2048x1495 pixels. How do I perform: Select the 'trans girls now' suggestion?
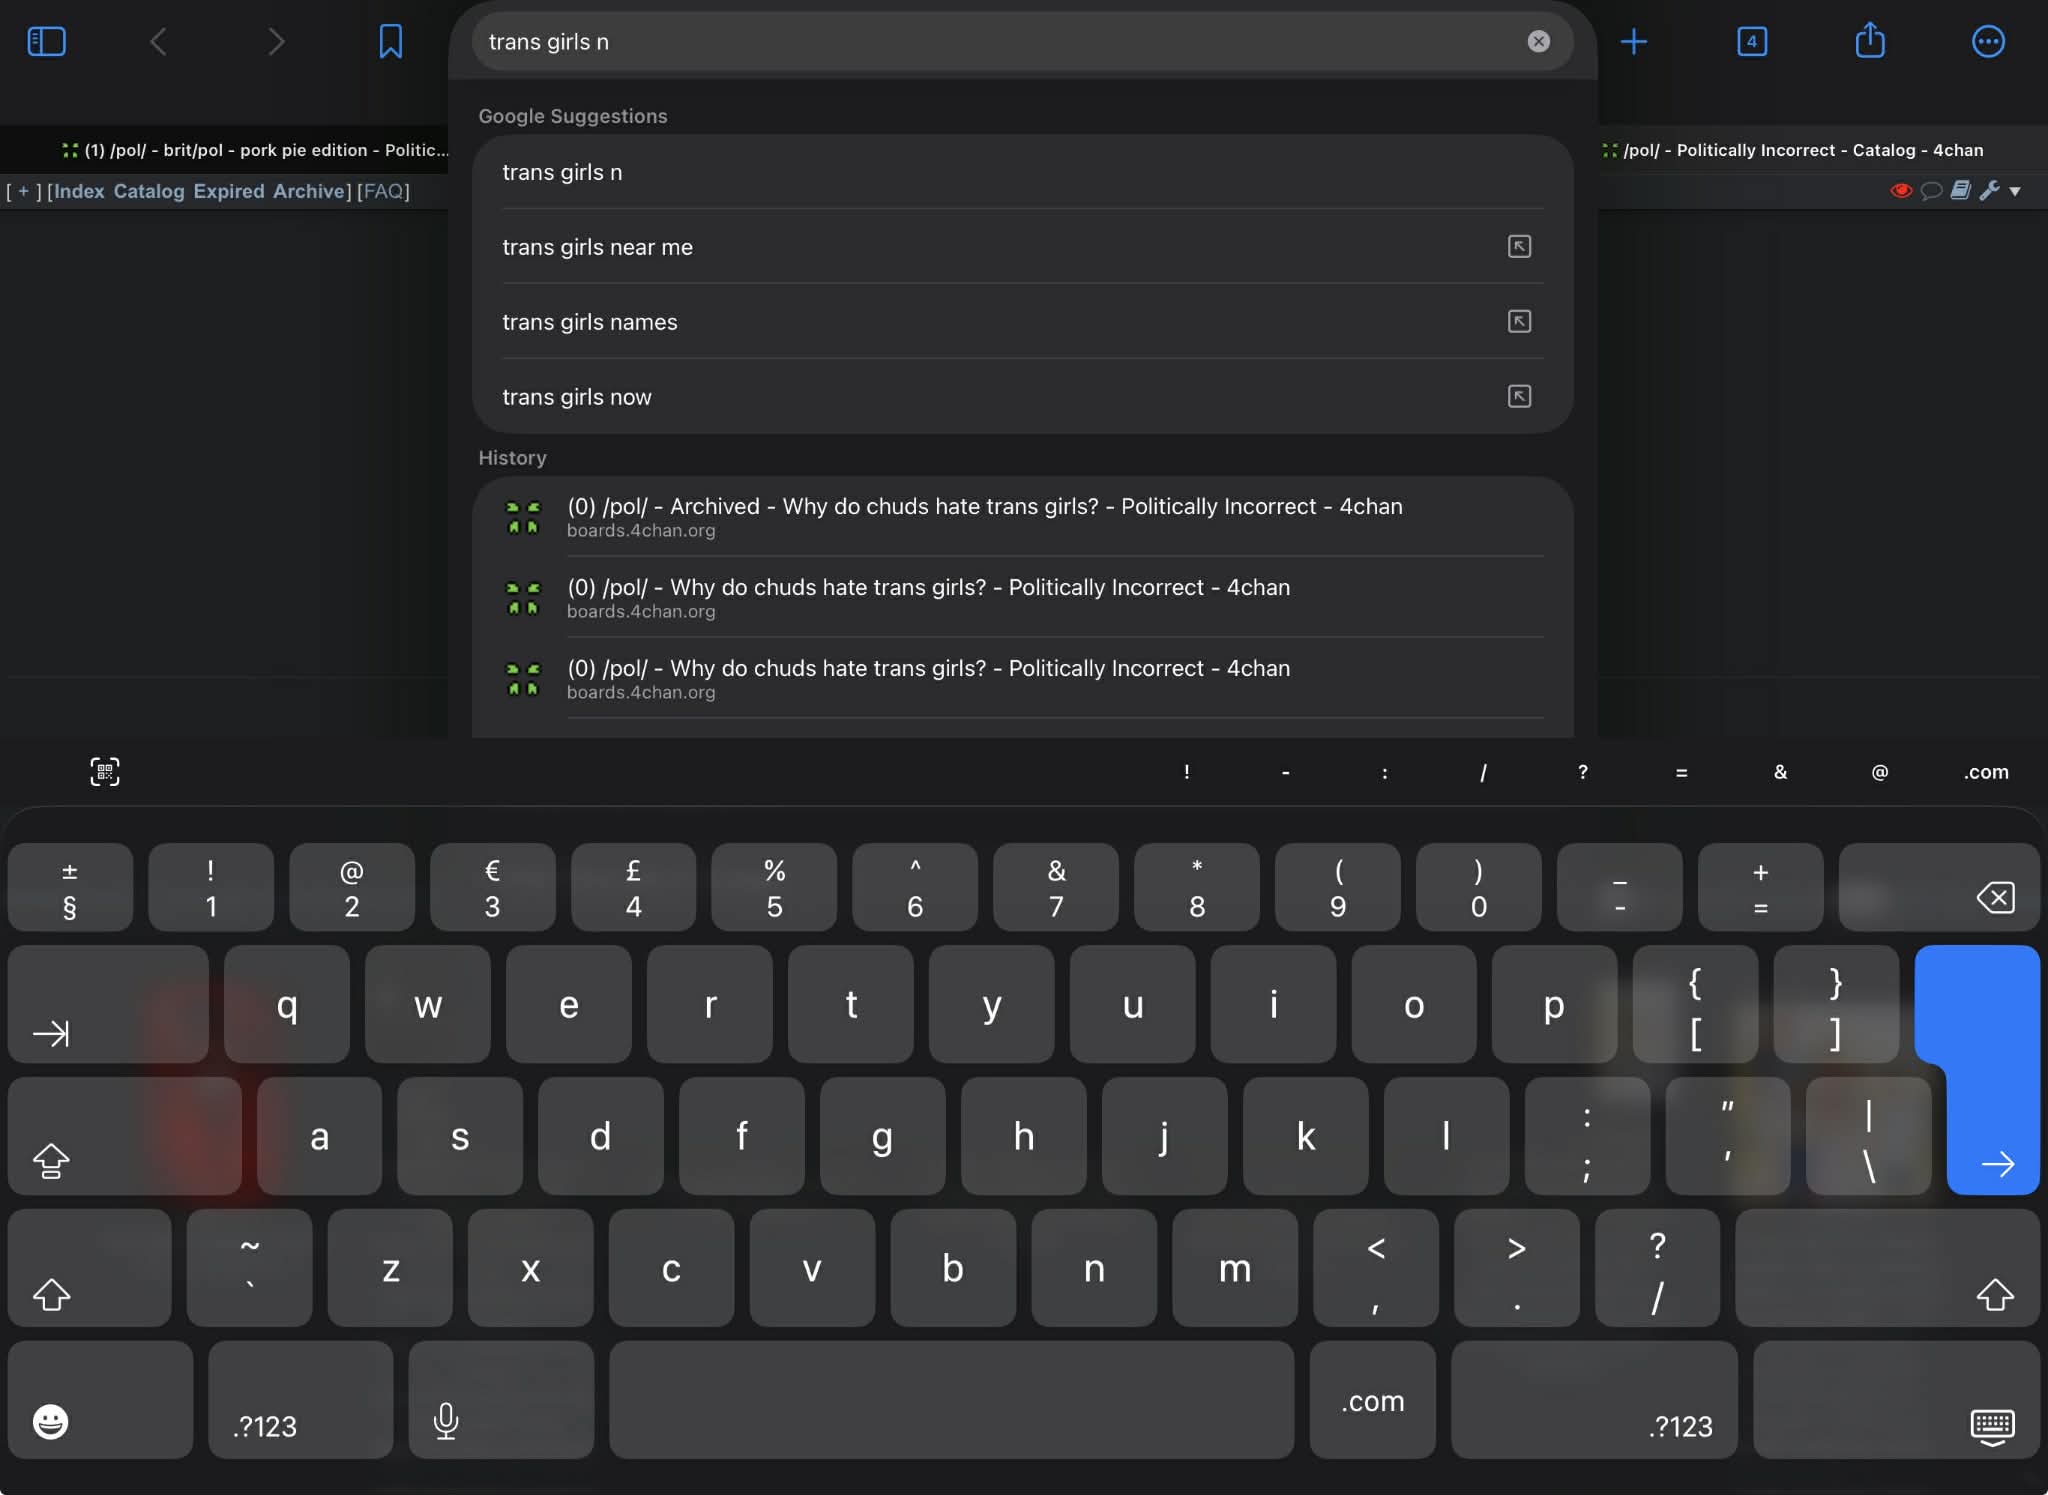[x=577, y=397]
